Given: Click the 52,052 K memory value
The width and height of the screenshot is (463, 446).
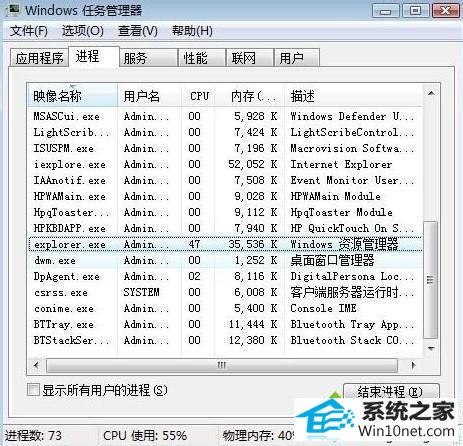Looking at the screenshot, I should coord(253,164).
